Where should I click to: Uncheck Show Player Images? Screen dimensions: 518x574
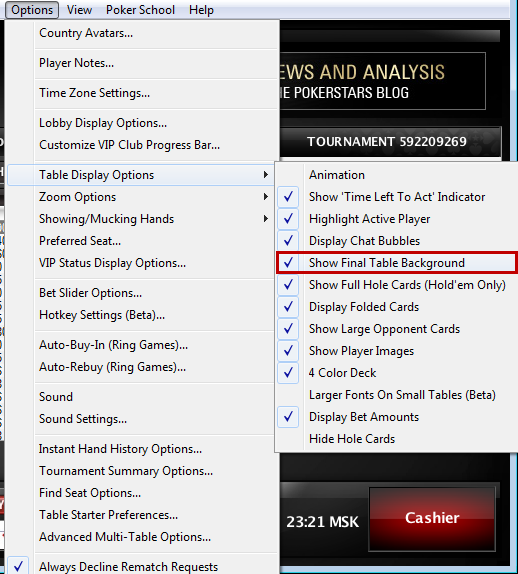coord(397,351)
